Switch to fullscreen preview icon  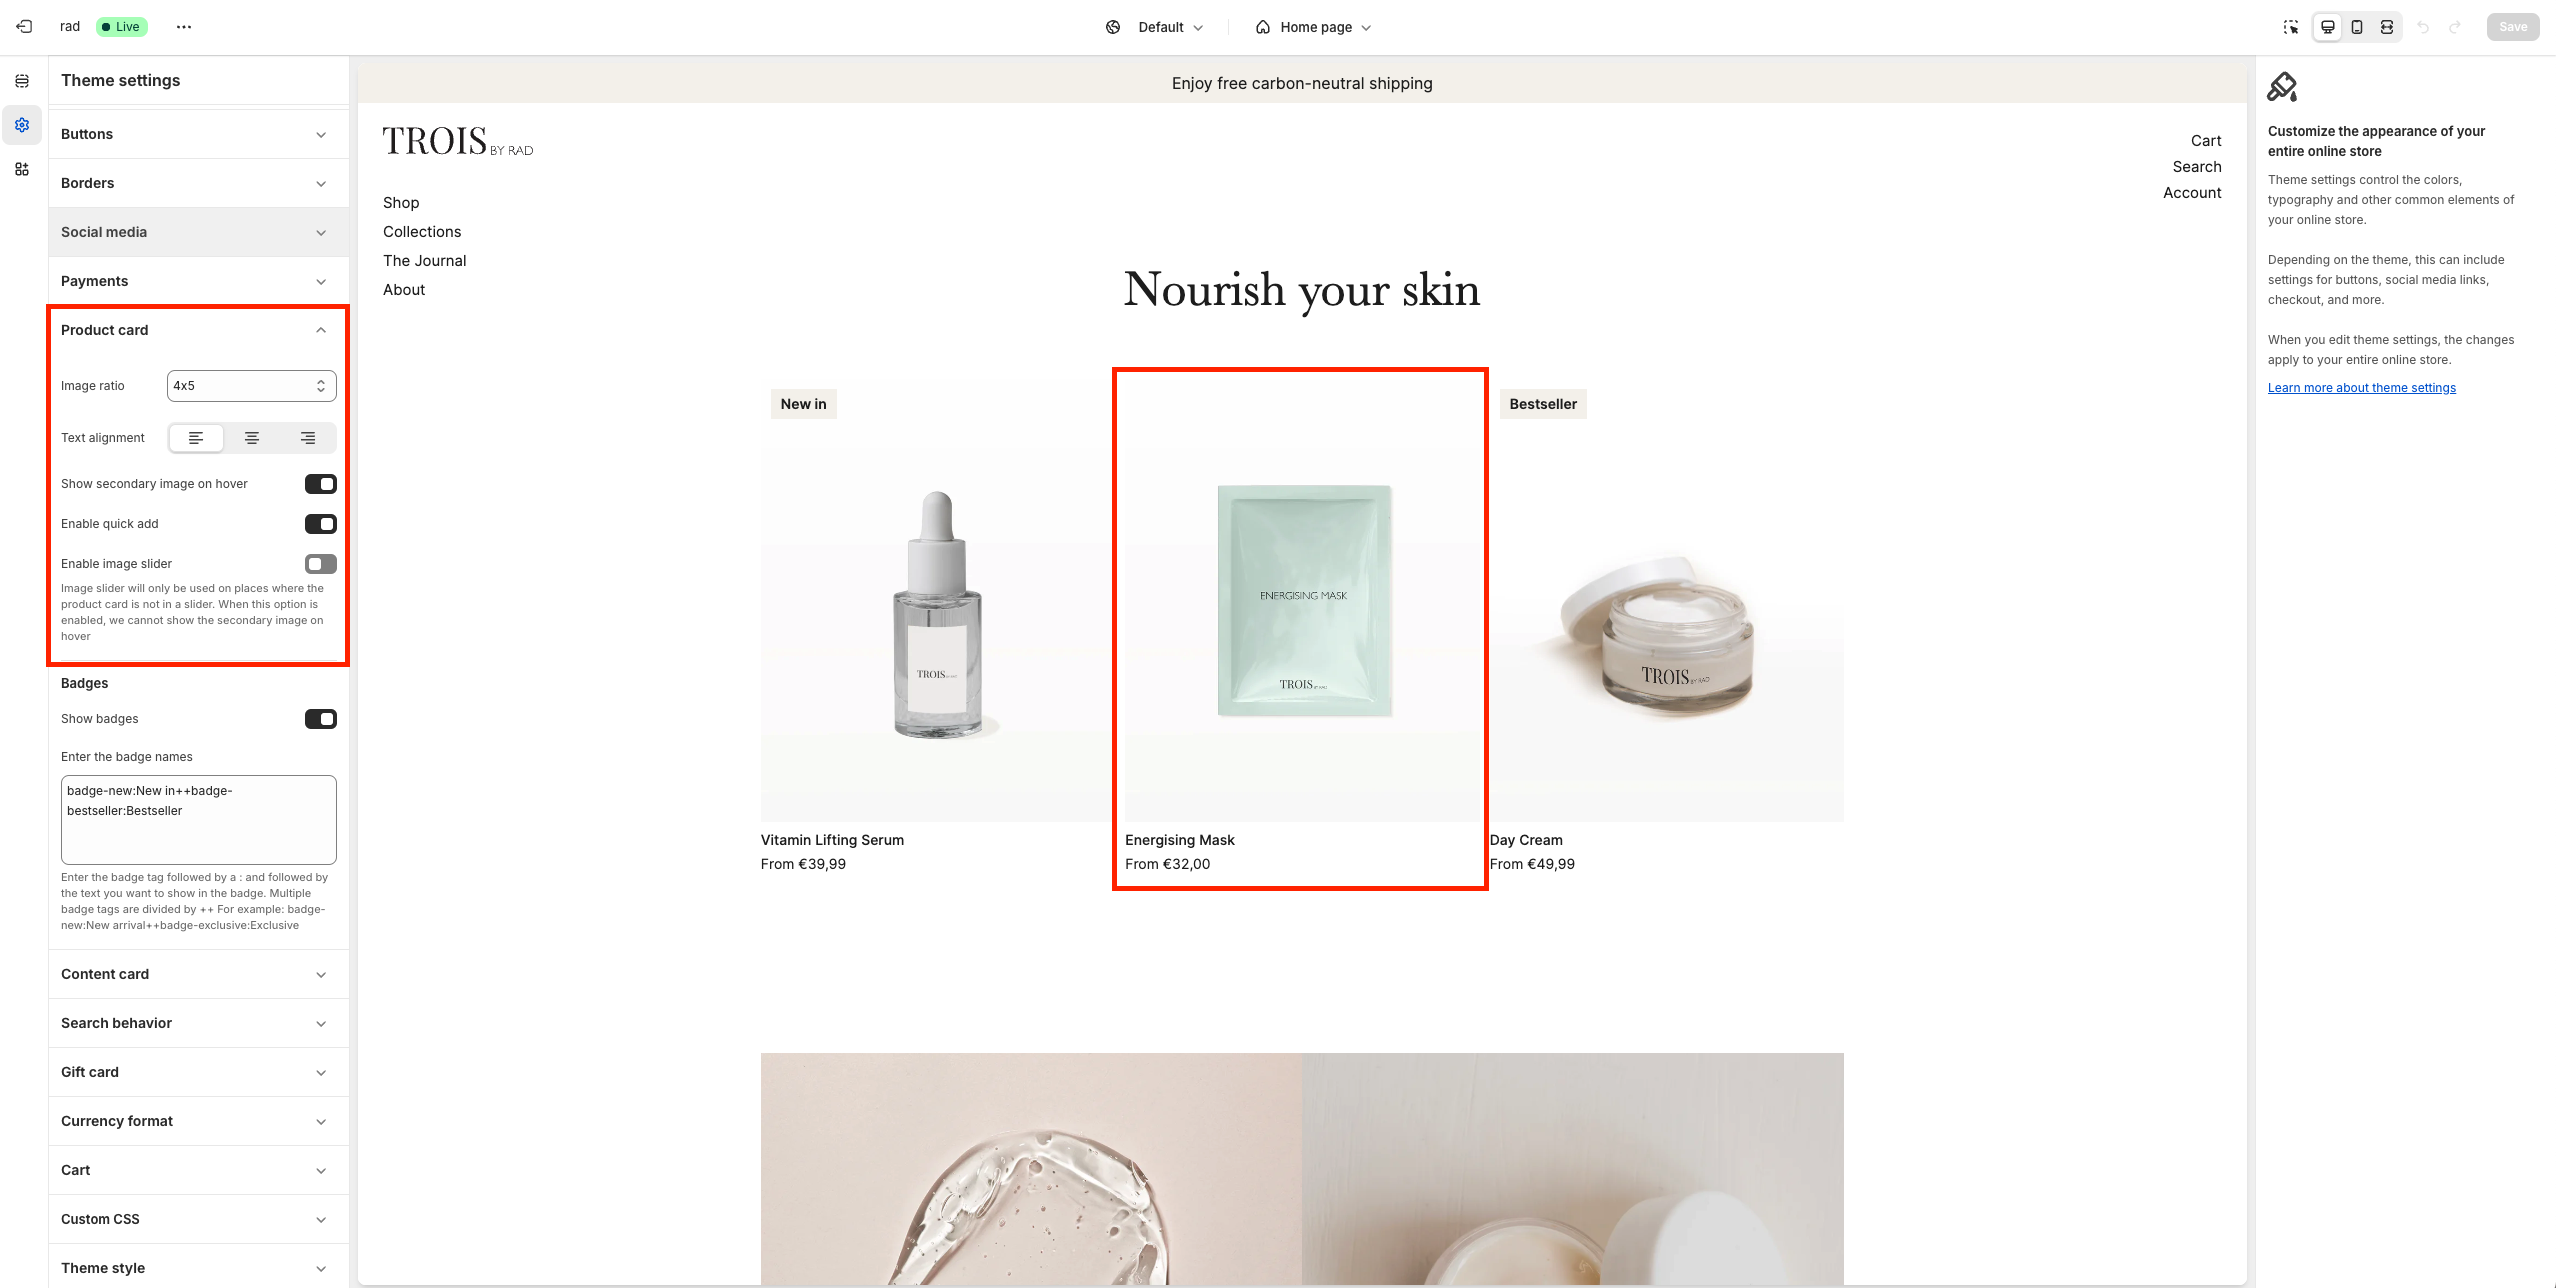pos(2387,27)
